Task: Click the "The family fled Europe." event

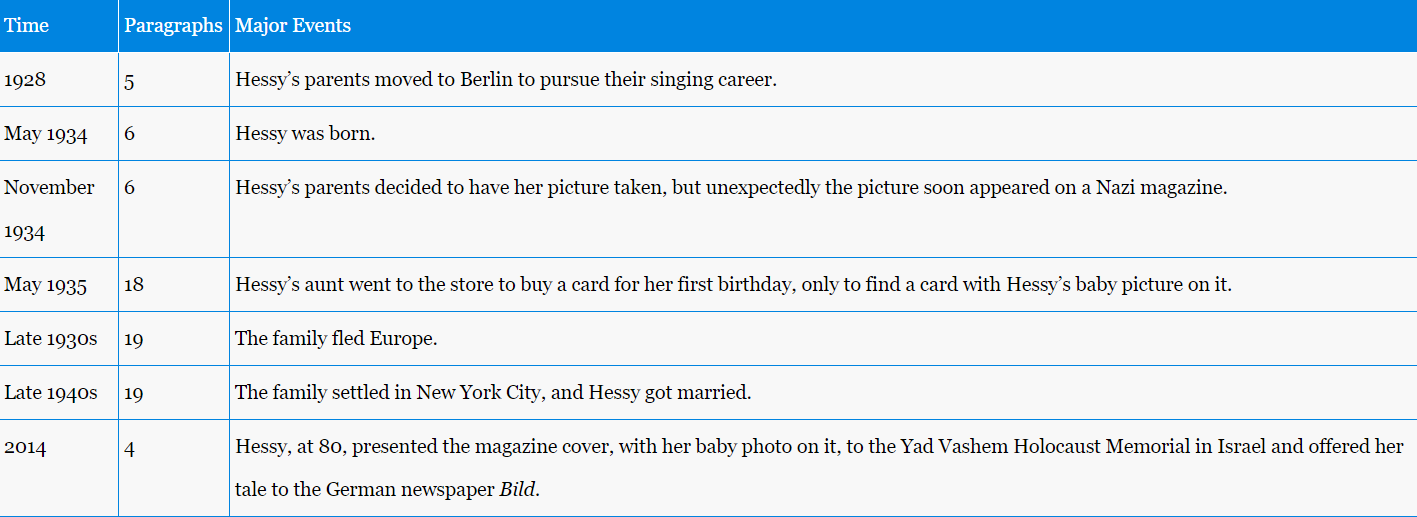Action: 336,339
